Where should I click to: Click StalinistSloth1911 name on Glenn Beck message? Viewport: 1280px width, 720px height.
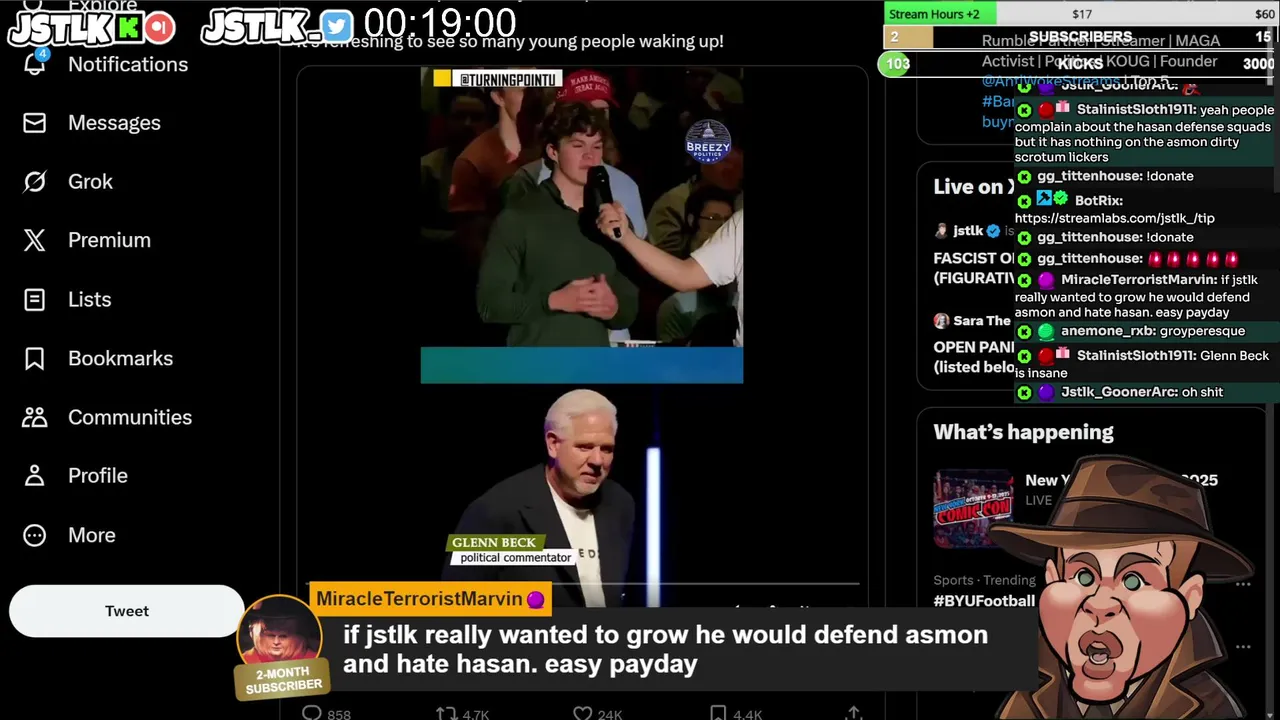pos(1136,356)
